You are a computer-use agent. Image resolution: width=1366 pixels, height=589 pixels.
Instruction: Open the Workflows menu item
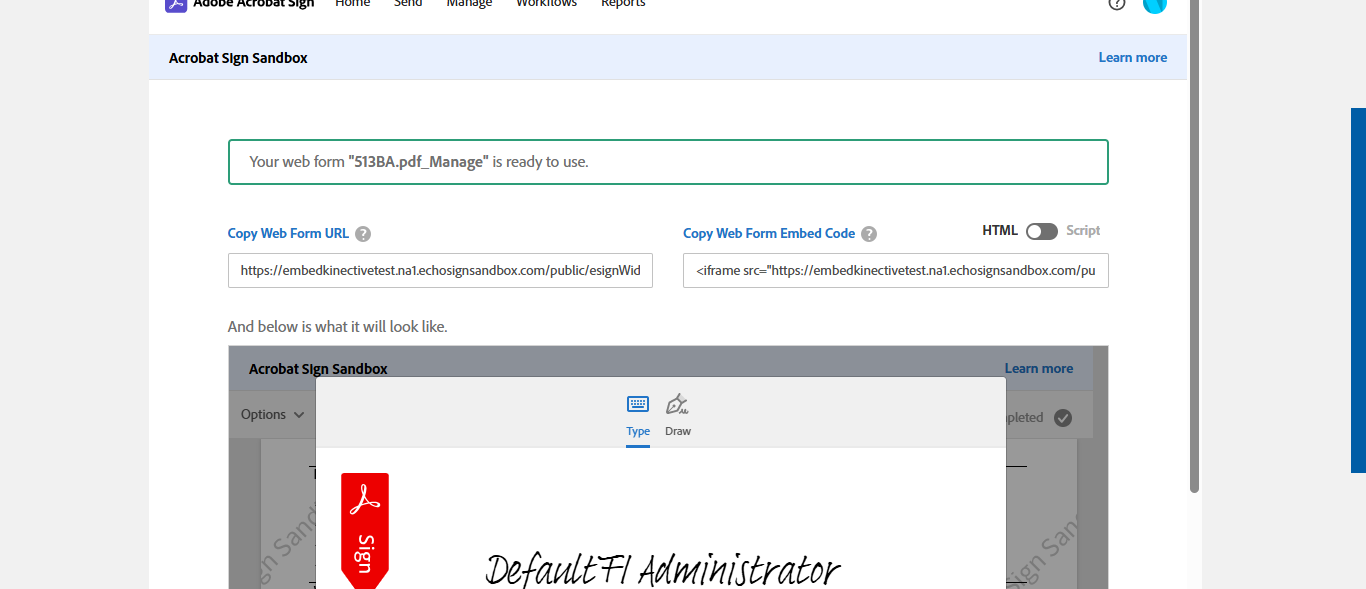coord(546,4)
